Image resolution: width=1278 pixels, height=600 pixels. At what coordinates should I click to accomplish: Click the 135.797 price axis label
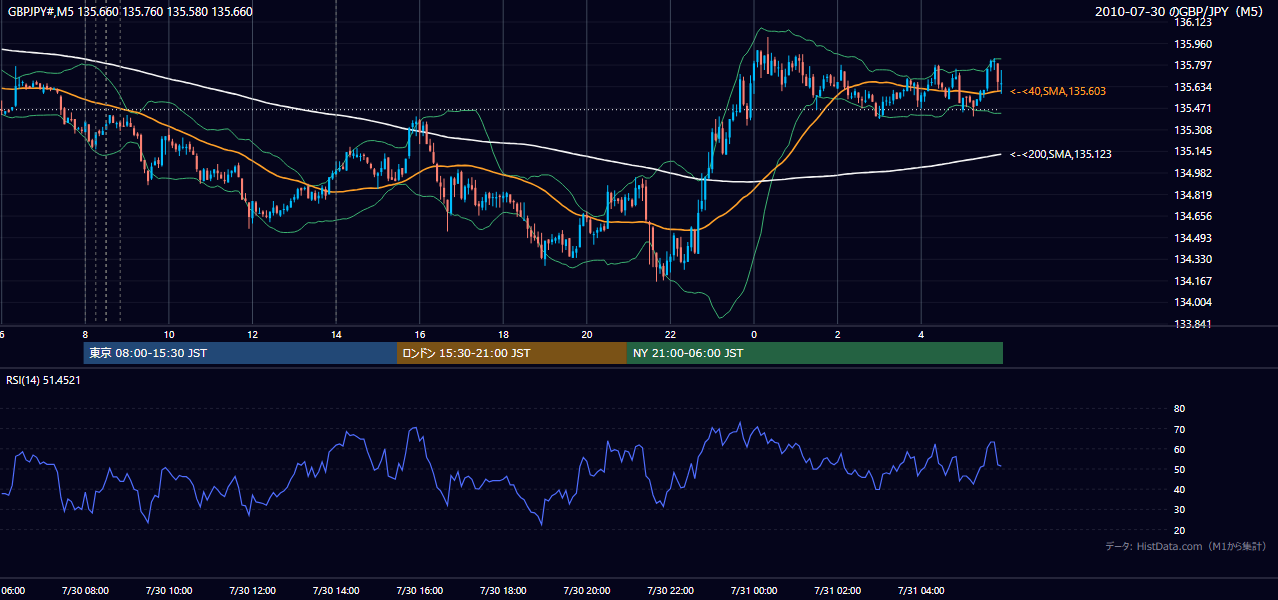[x=1192, y=65]
